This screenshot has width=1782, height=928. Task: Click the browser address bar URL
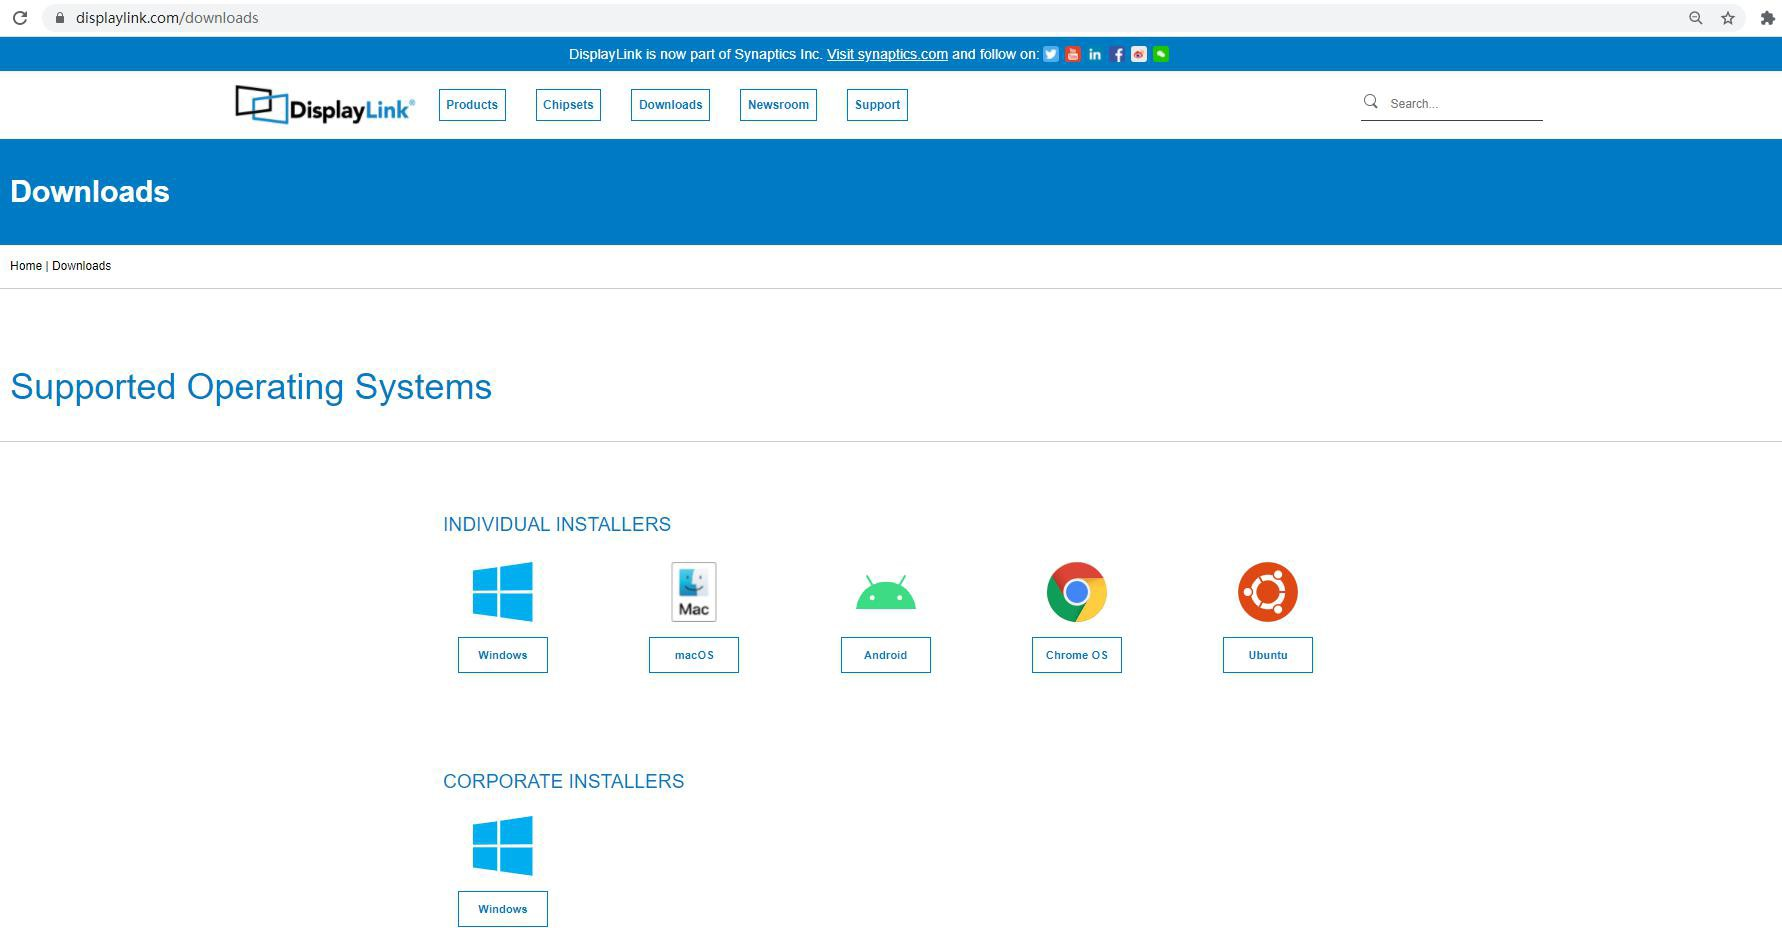point(167,18)
